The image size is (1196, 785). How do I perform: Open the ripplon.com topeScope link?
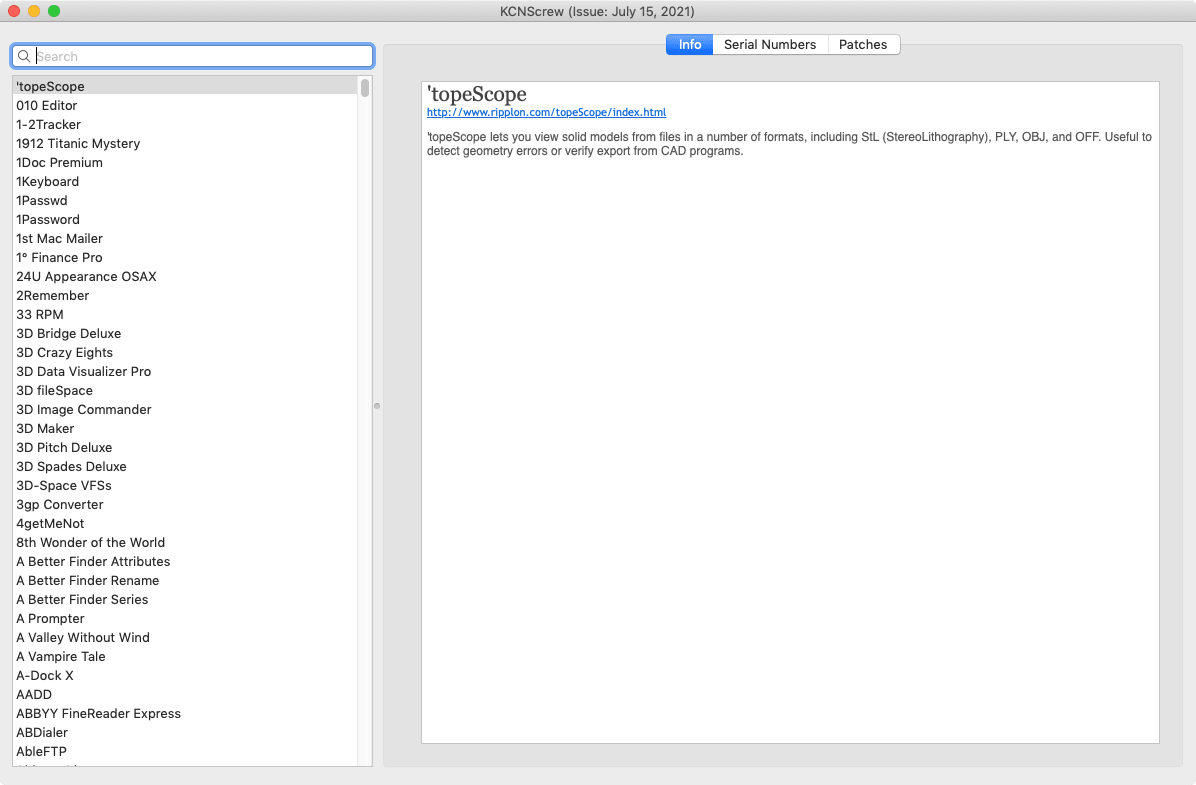(x=546, y=113)
